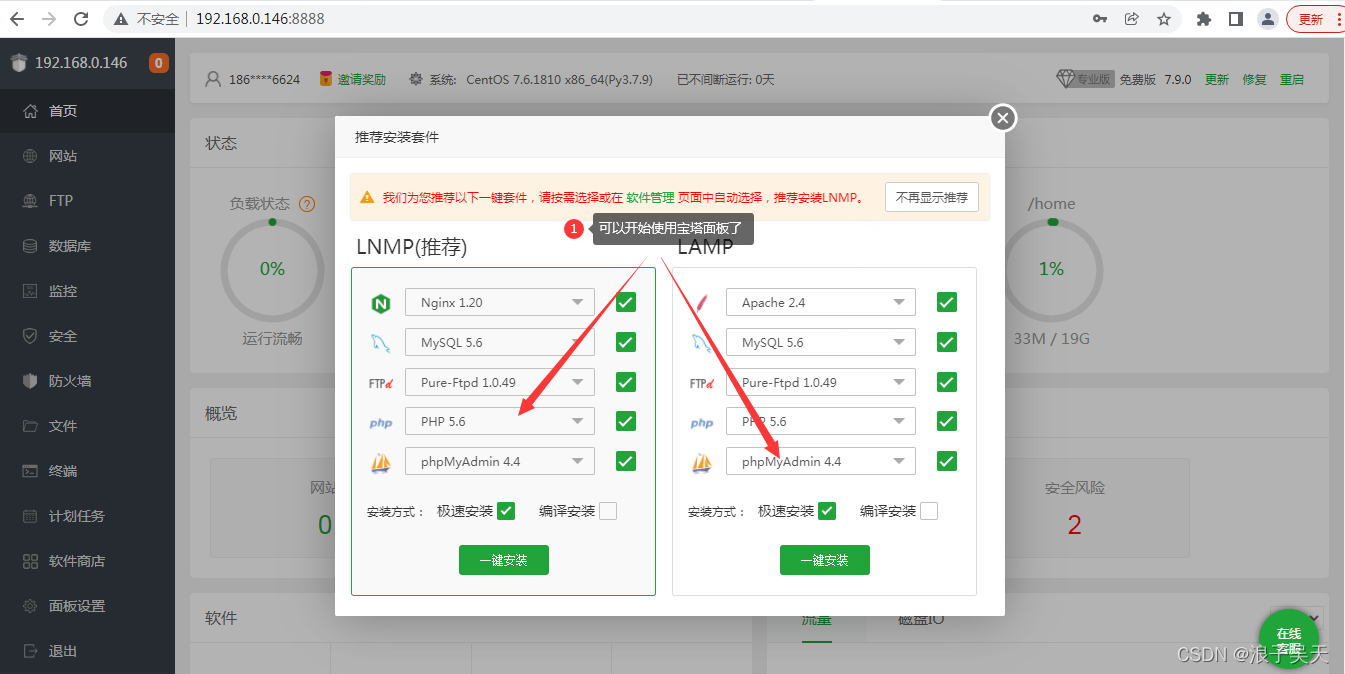Close the 推荐安装套件 dialog with X
This screenshot has width=1345, height=674.
pyautogui.click(x=1003, y=118)
